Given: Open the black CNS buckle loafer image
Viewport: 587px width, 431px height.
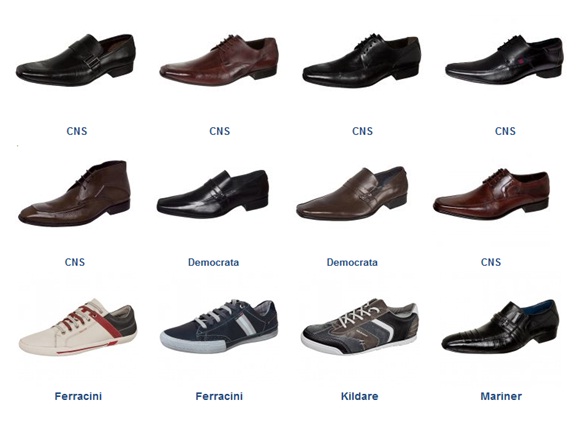Looking at the screenshot, I should (75, 60).
